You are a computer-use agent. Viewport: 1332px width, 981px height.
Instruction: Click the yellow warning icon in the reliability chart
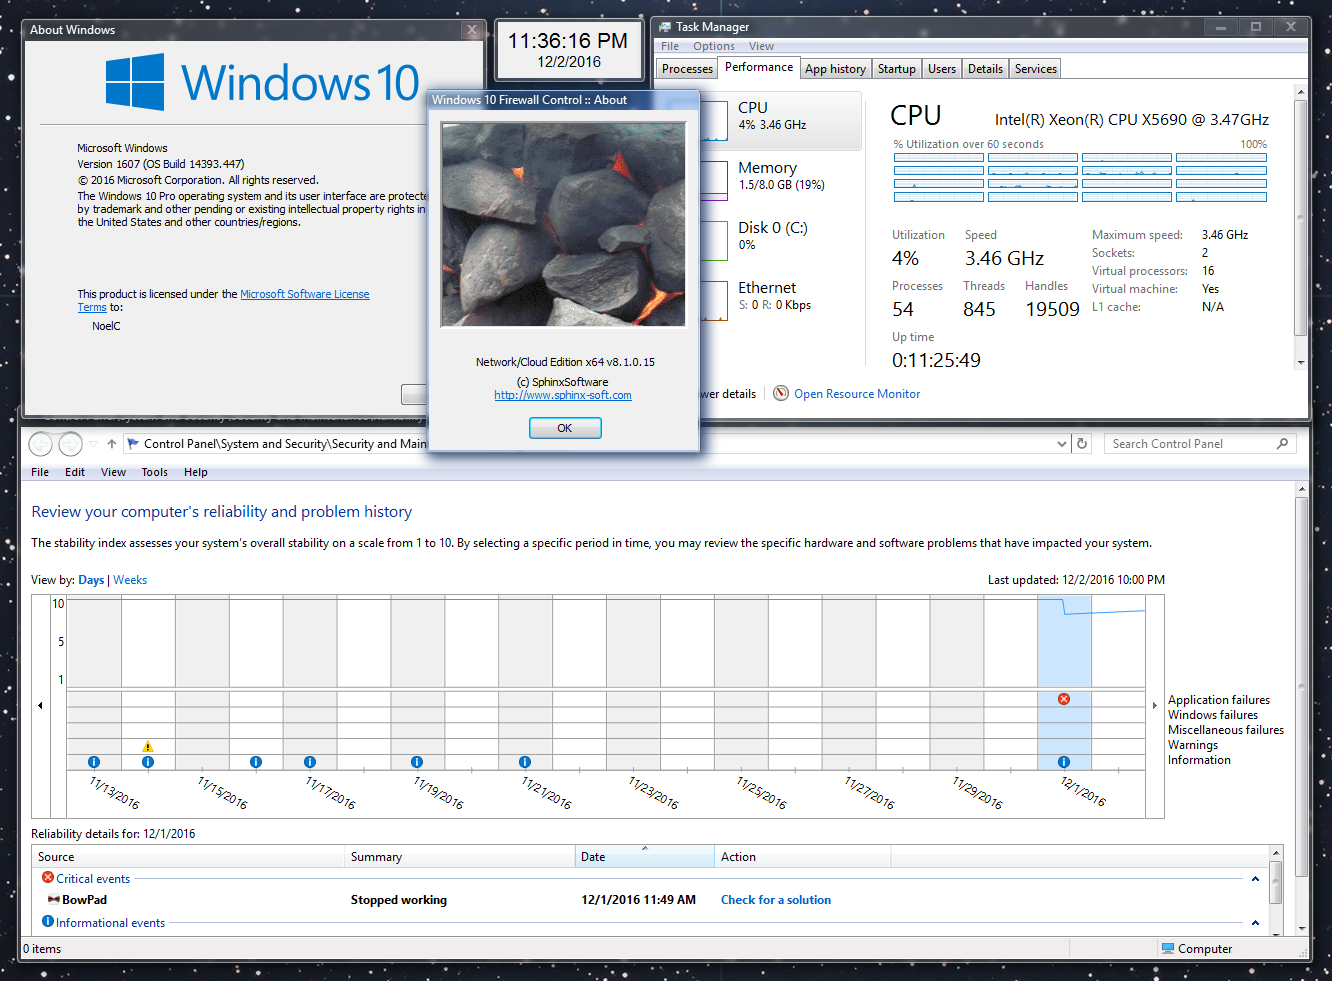pyautogui.click(x=148, y=746)
